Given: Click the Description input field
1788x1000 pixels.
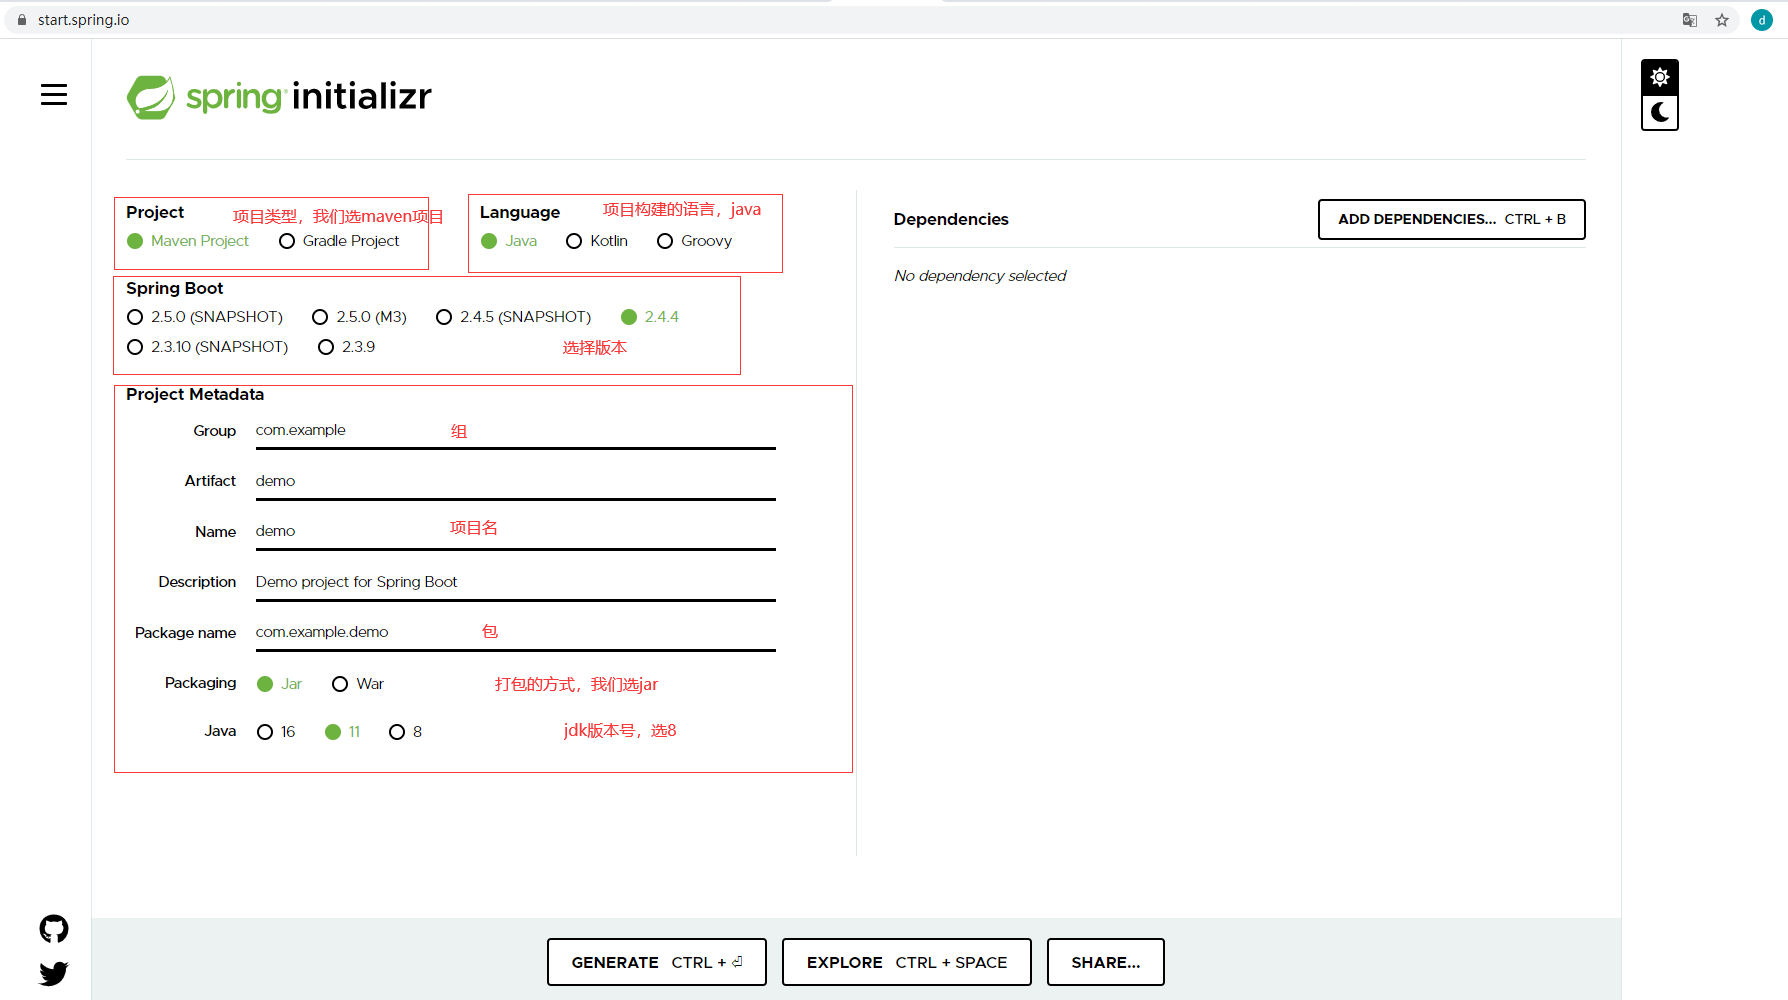Looking at the screenshot, I should click(x=516, y=583).
